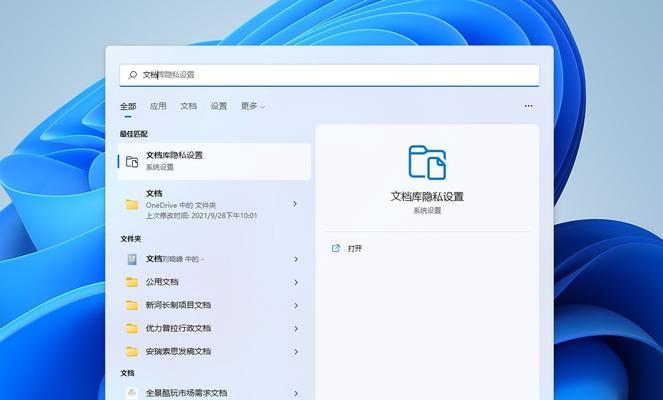Expand the 安瑞索思发稿文档 row chevron
The height and width of the screenshot is (400, 663).
[296, 351]
